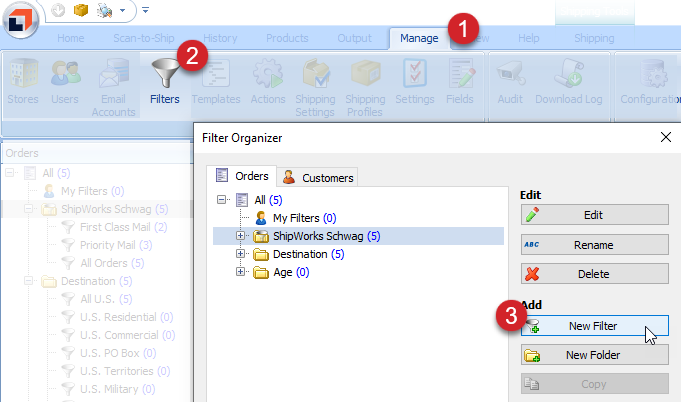Open Shipping Profiles
681x402 pixels.
[365, 88]
